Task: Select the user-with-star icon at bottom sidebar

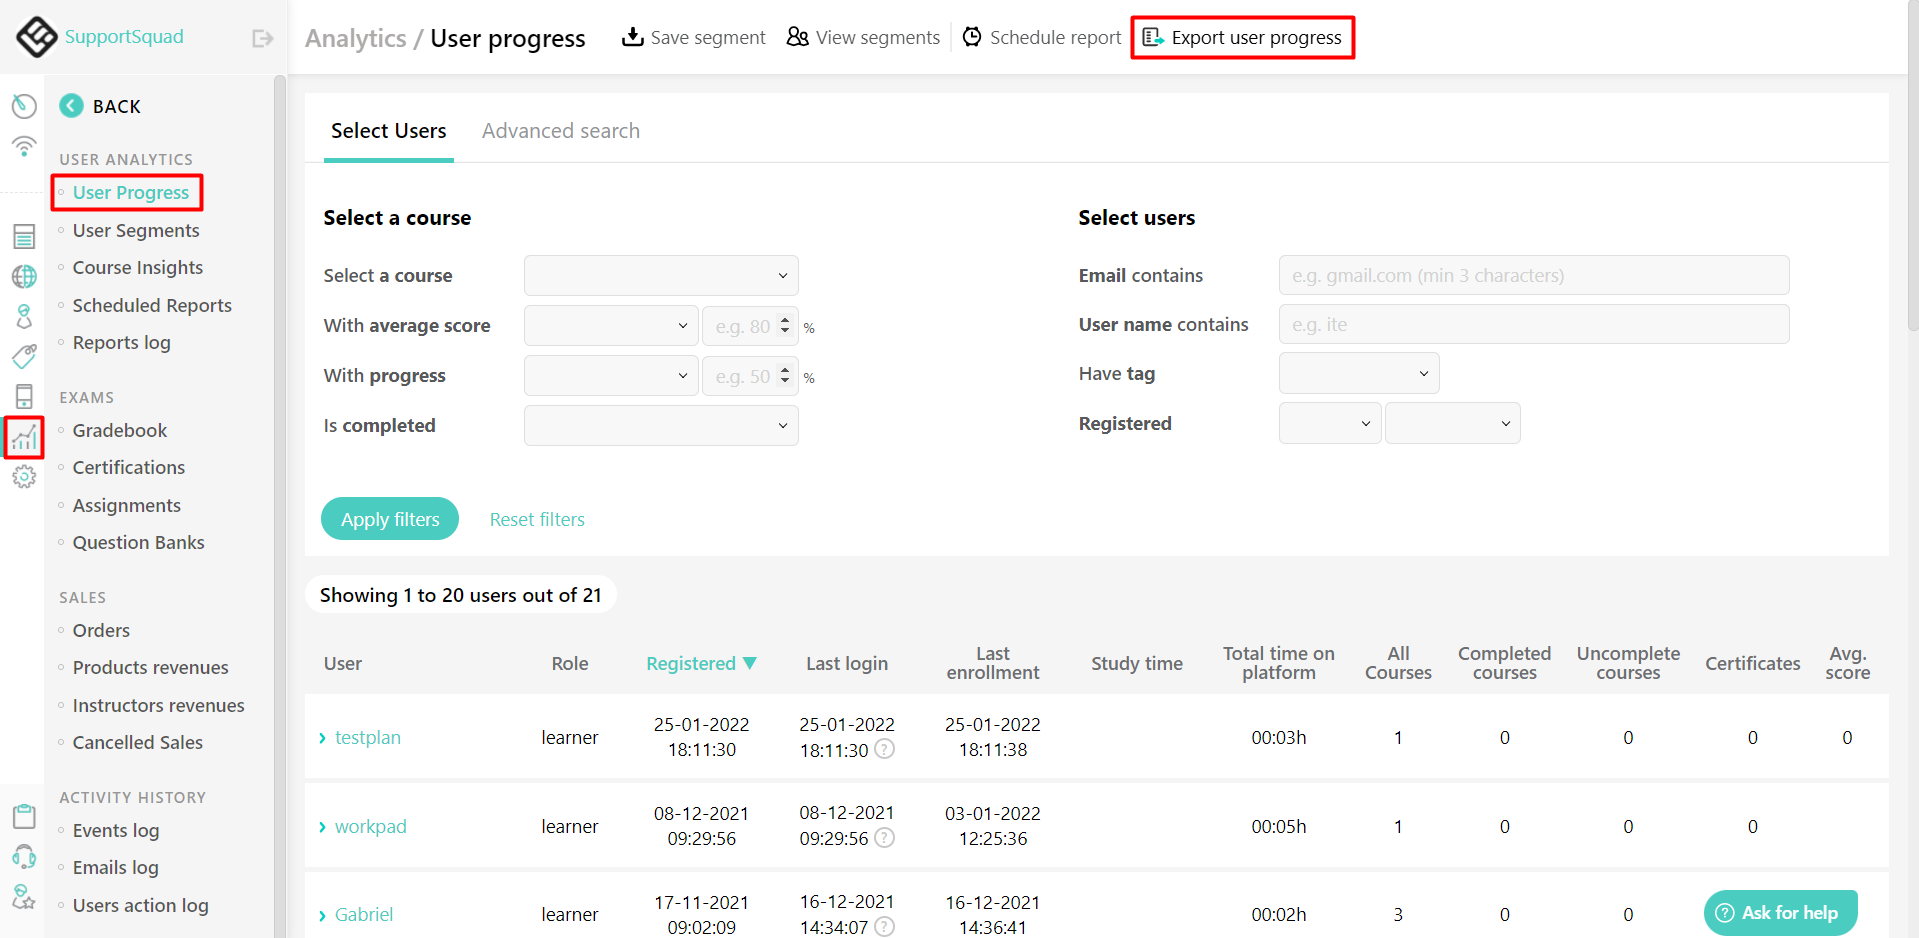Action: pos(24,897)
